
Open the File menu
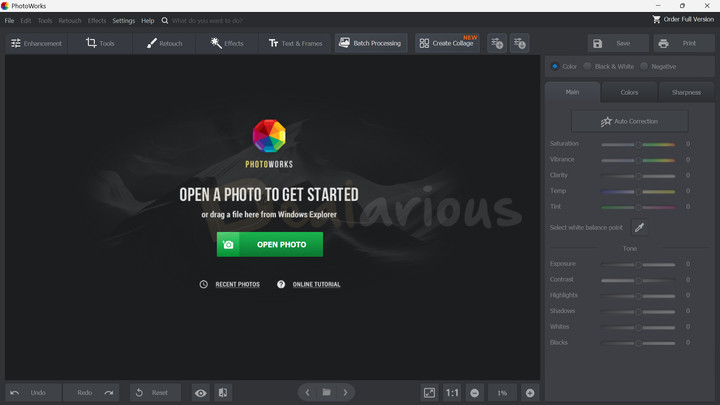click(x=9, y=21)
